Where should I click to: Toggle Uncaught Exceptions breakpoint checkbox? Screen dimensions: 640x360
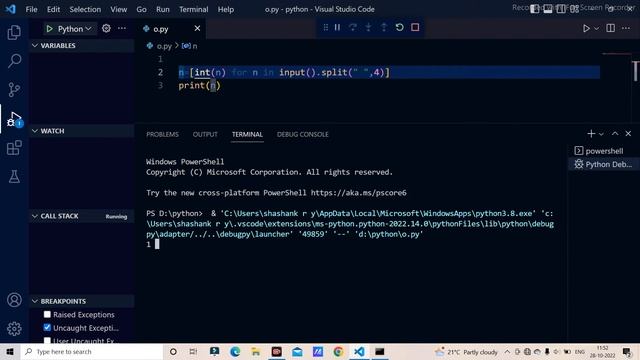coord(47,327)
